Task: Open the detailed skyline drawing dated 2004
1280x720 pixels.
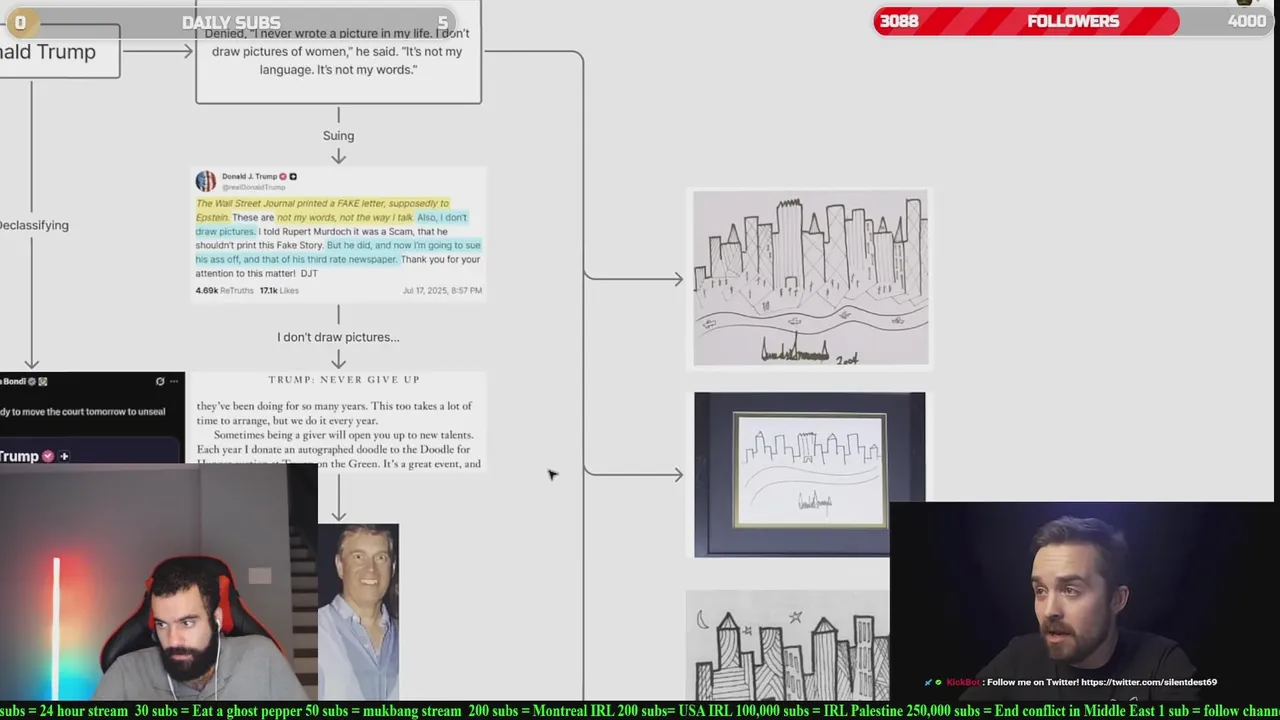Action: 811,278
